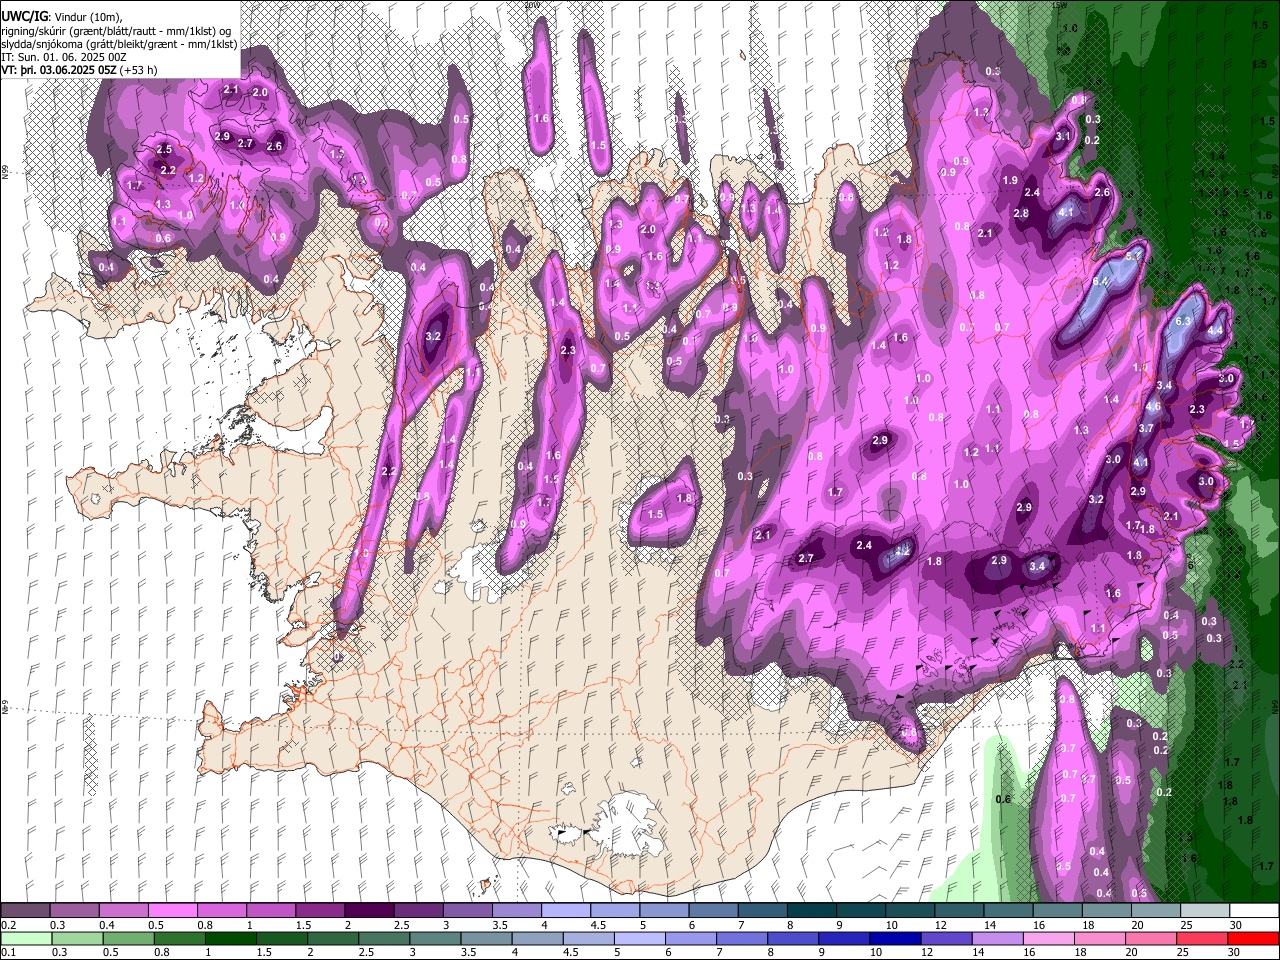Select white upper-row swatch labeled 30
The height and width of the screenshot is (960, 1280).
point(1254,911)
